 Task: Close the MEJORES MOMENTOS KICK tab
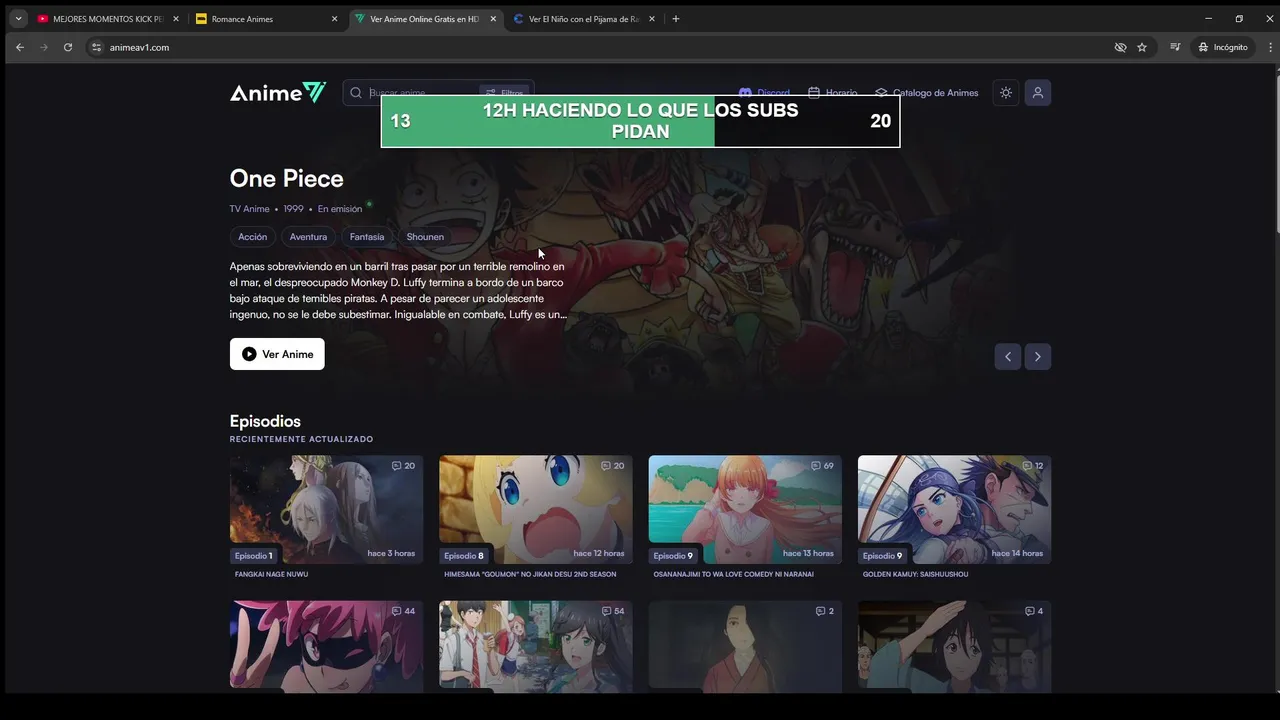click(176, 19)
